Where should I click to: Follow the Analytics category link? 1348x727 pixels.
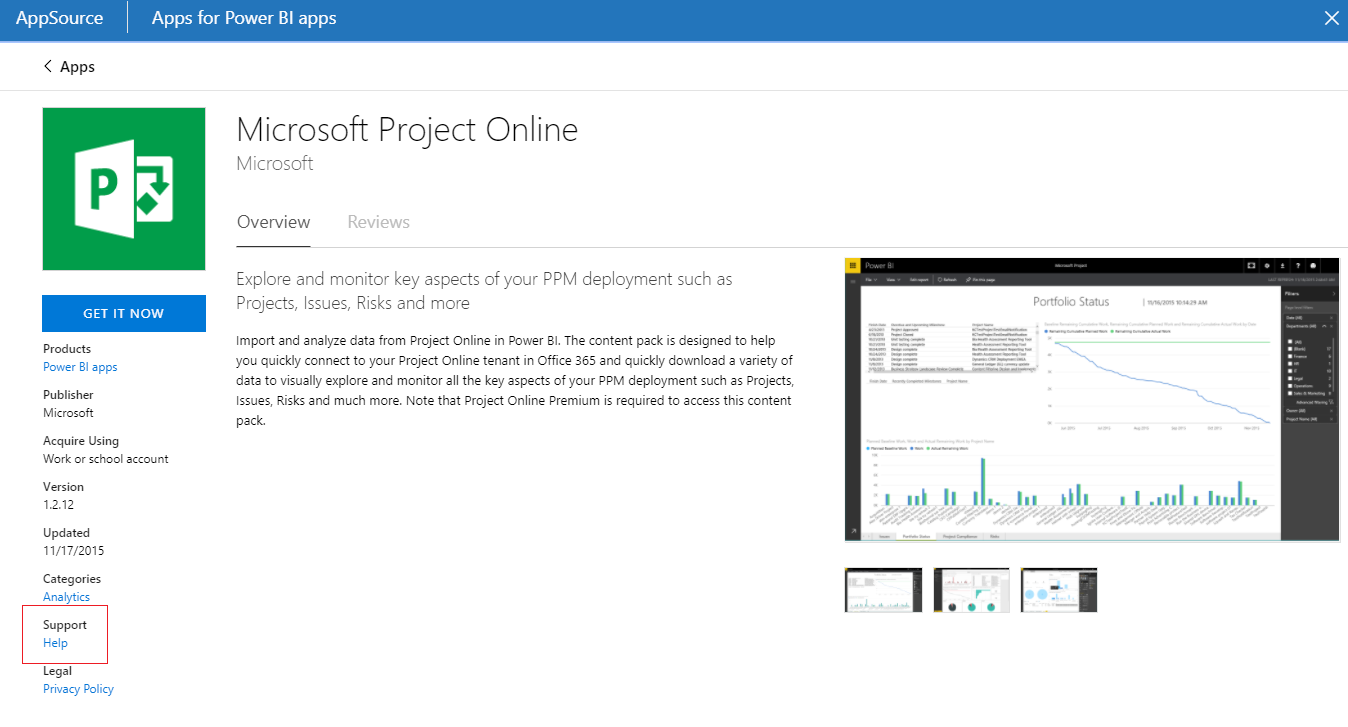(x=66, y=597)
